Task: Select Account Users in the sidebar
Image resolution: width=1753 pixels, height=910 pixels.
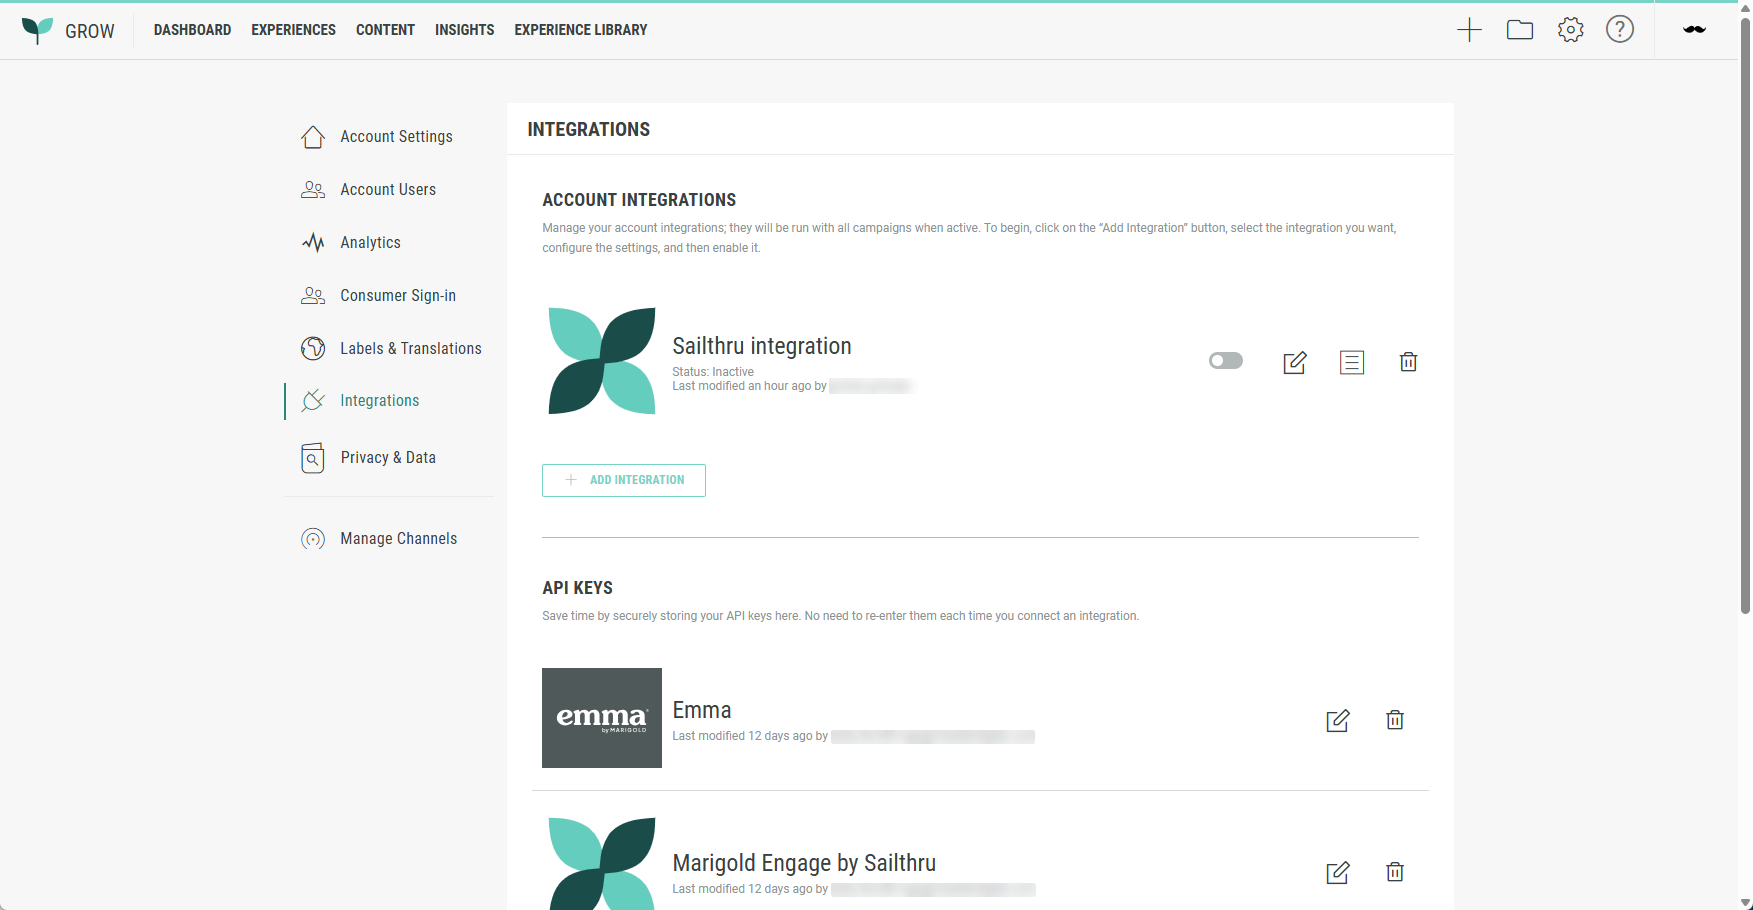Action: click(x=388, y=190)
